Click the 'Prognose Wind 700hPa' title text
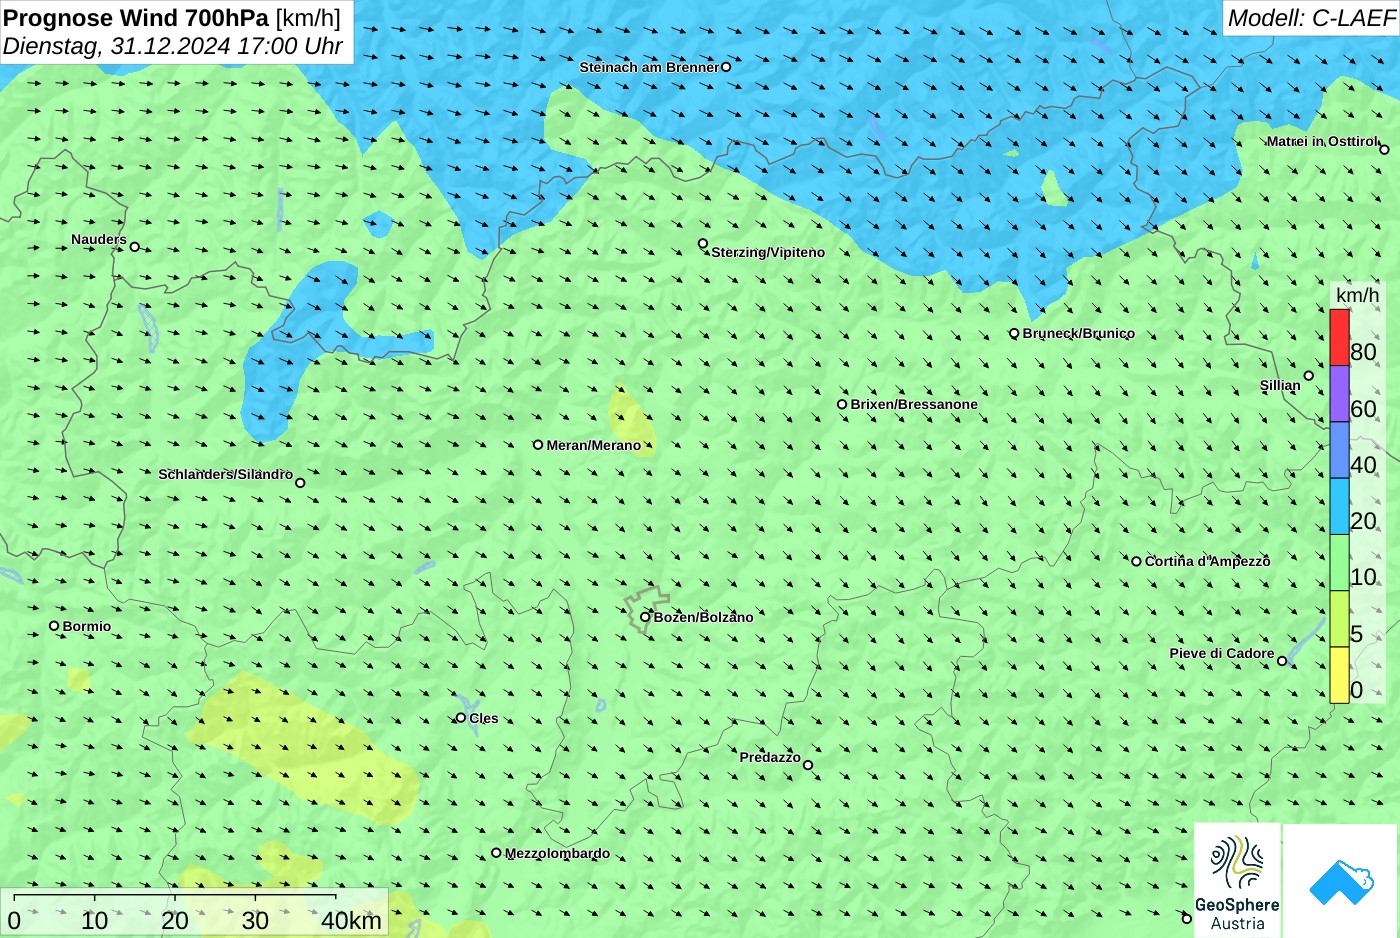 point(137,17)
